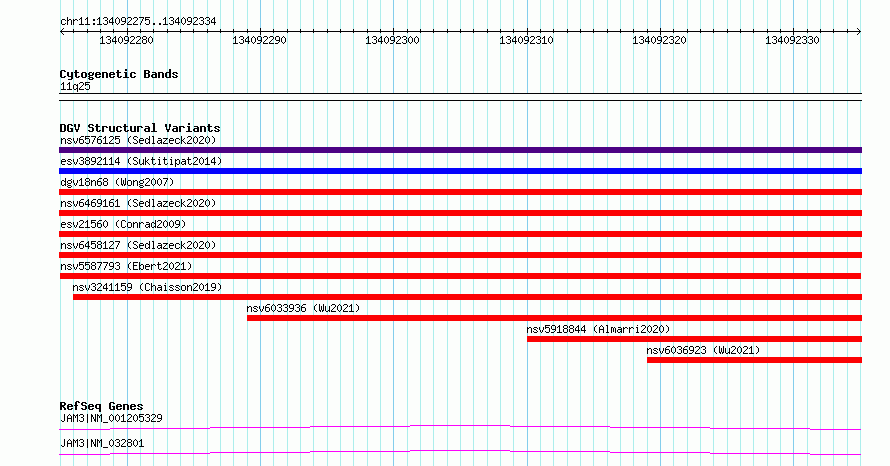Open the esv21560 (Conrad2009) variant label
Viewport: 890px width, 466px height.
123,224
